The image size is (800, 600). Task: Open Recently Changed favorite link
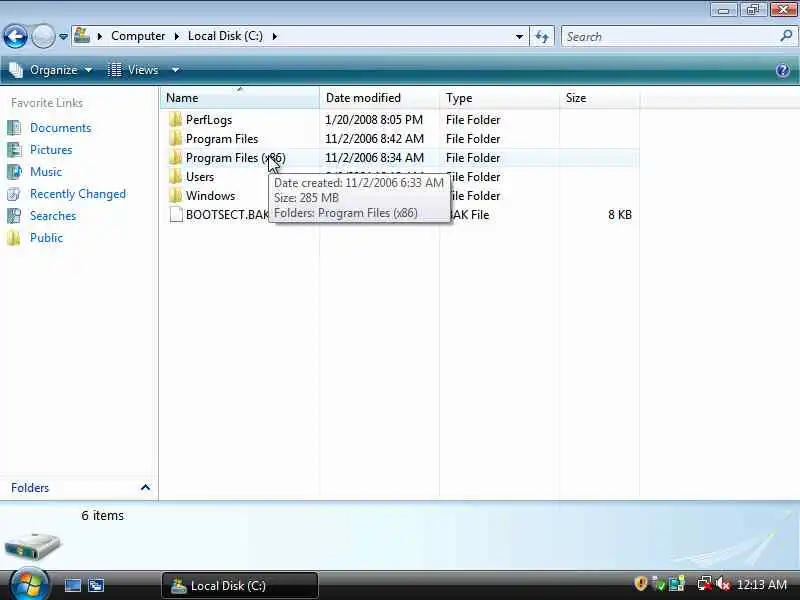point(78,194)
